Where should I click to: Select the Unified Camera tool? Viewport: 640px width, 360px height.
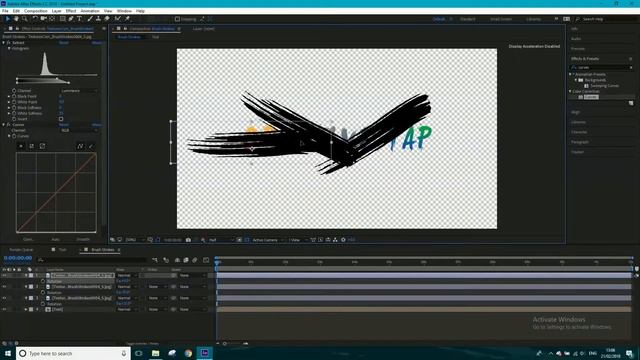point(43,19)
